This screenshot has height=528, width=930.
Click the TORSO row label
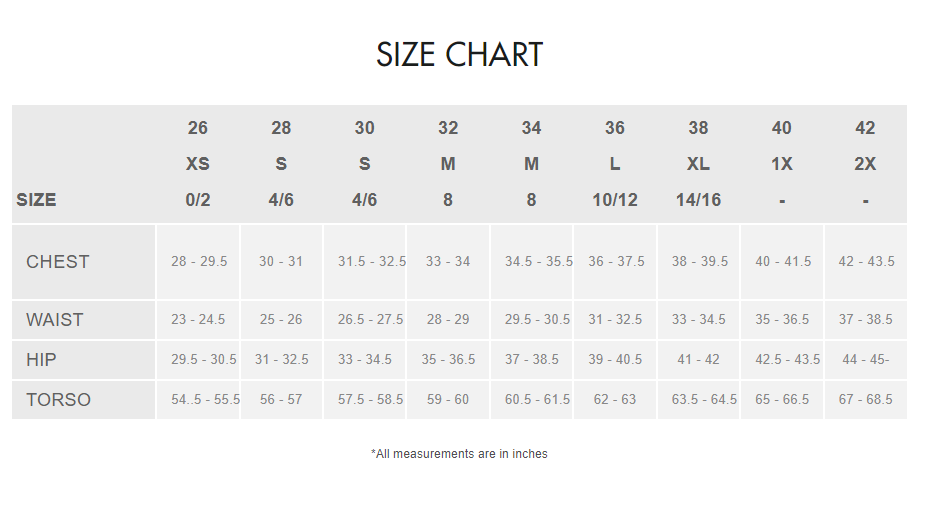click(58, 400)
